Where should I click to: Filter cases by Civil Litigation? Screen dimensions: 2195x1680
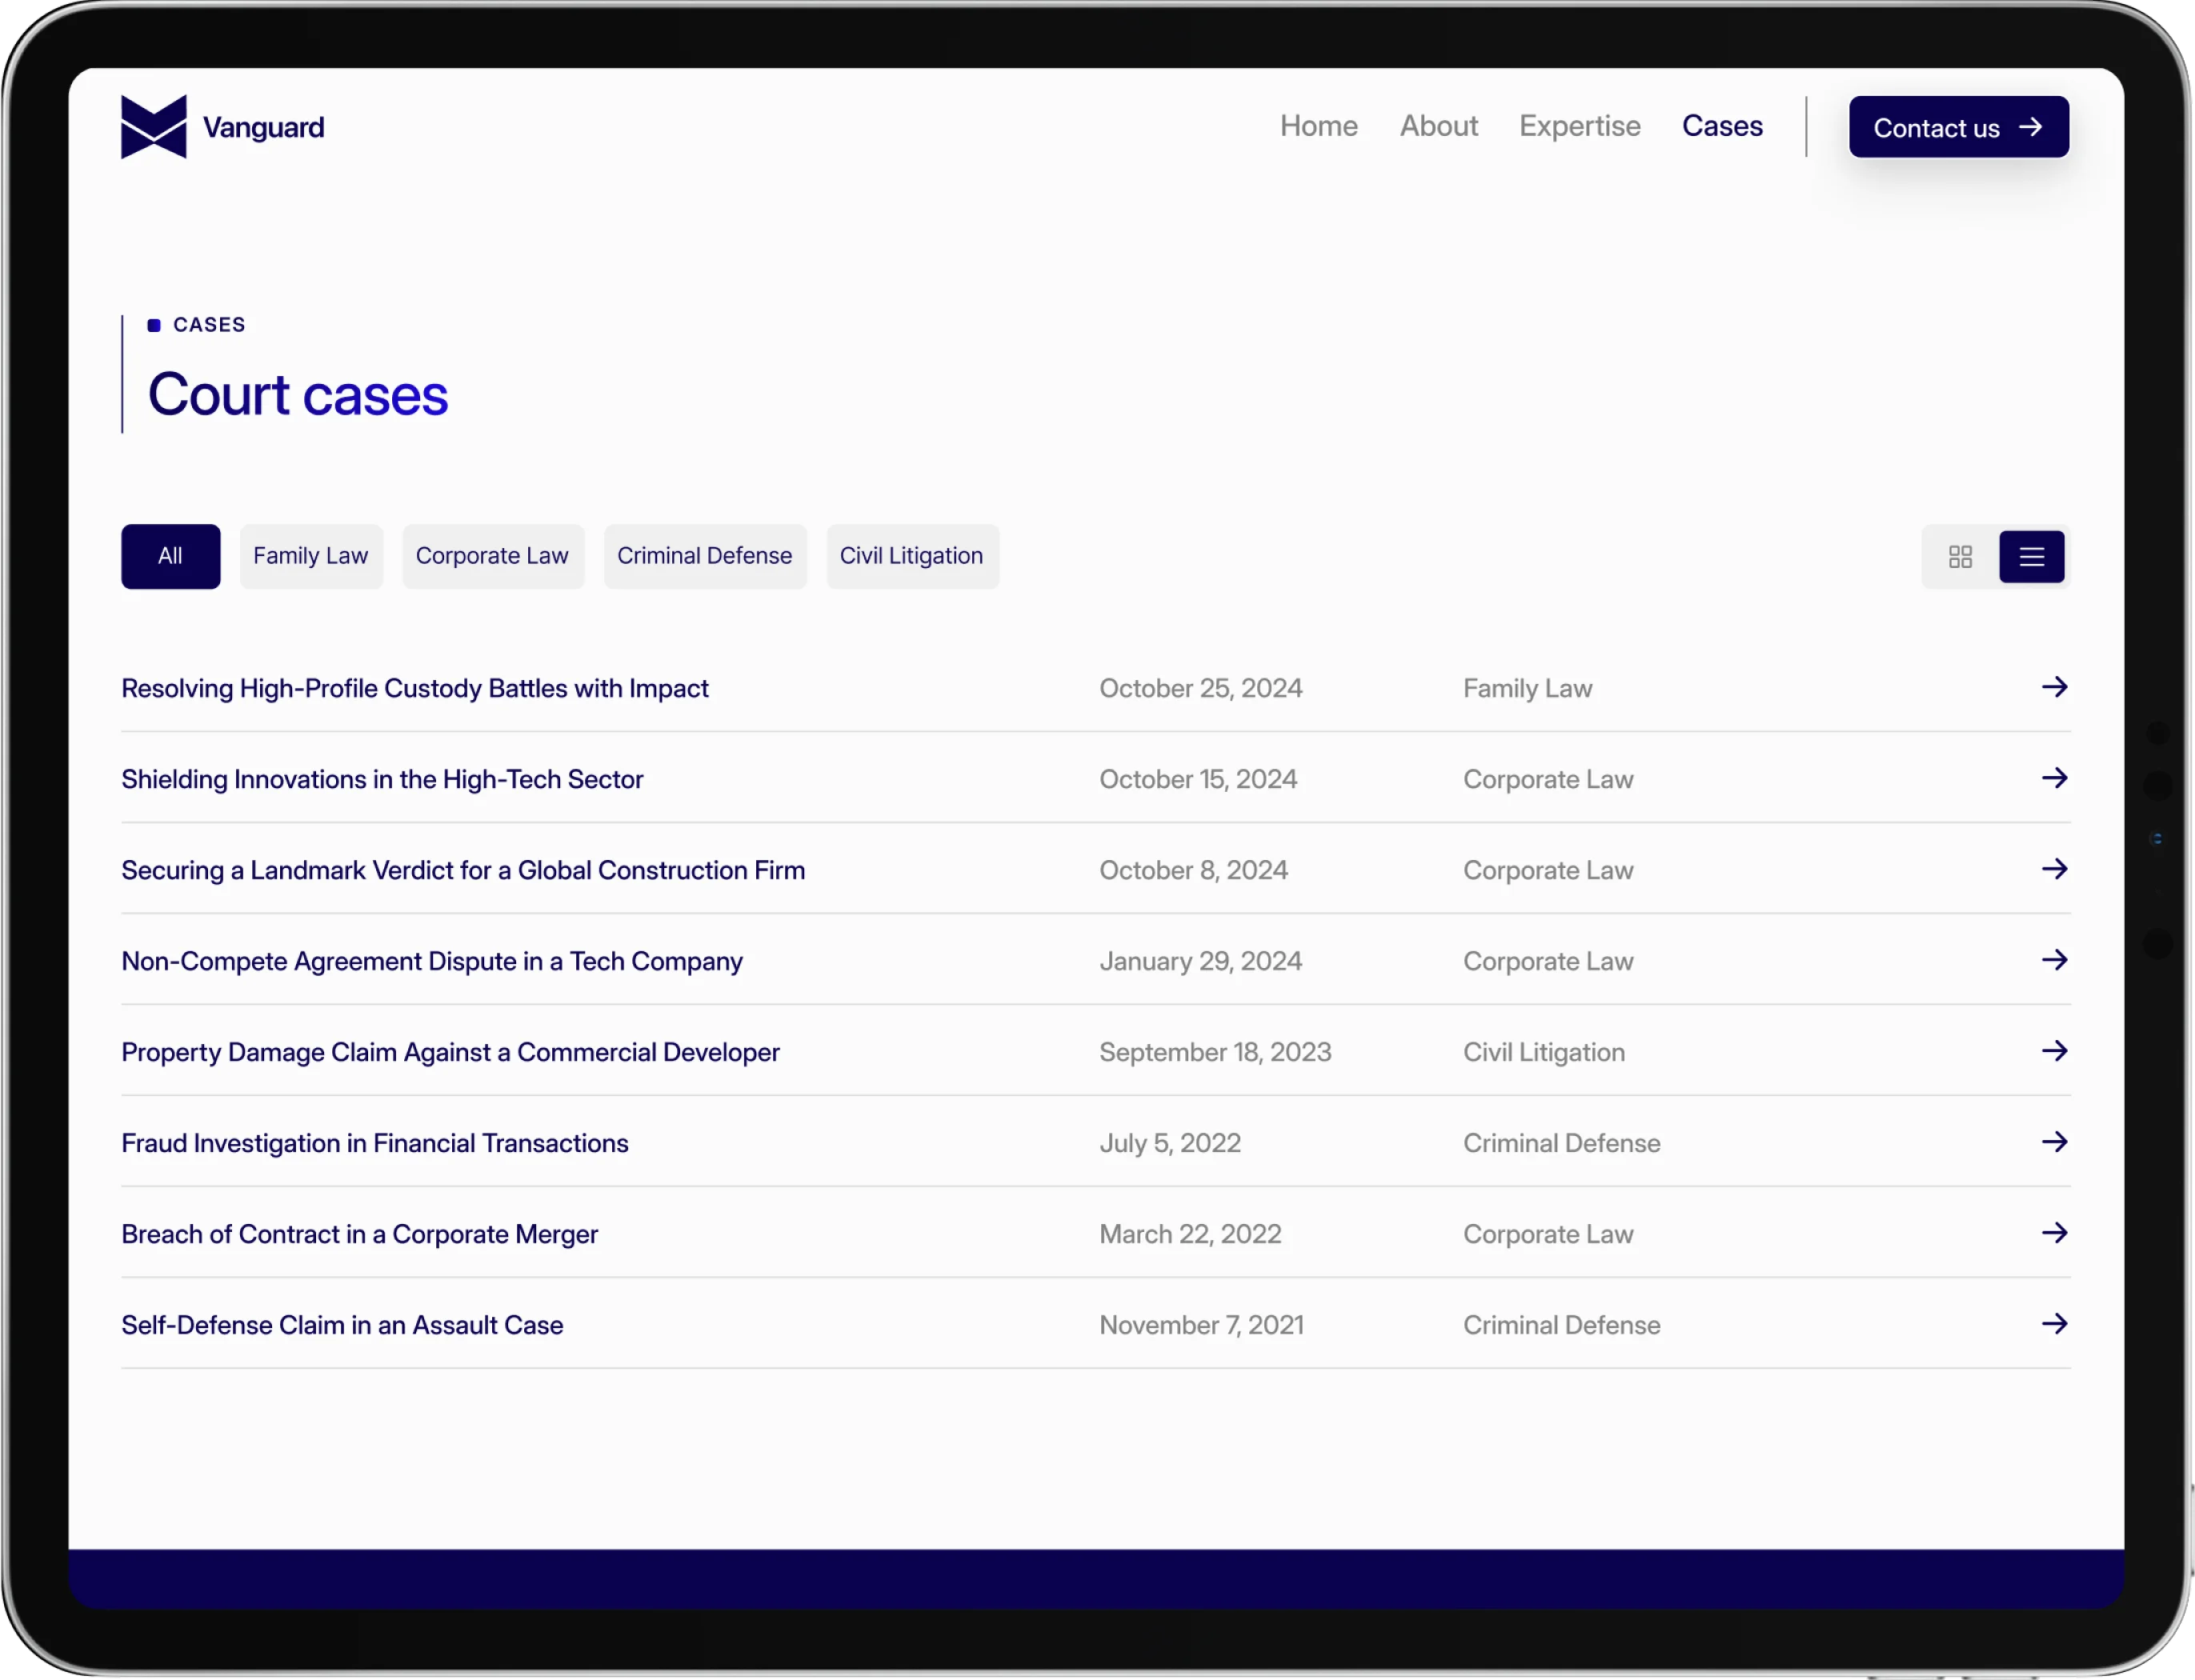[911, 557]
